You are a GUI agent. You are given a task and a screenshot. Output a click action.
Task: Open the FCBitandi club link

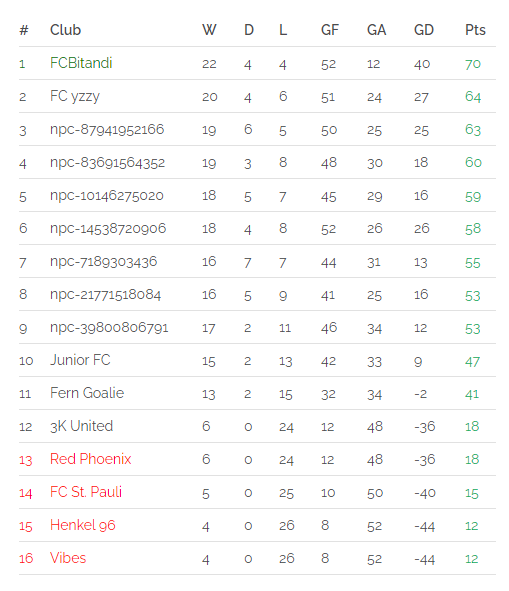click(81, 63)
